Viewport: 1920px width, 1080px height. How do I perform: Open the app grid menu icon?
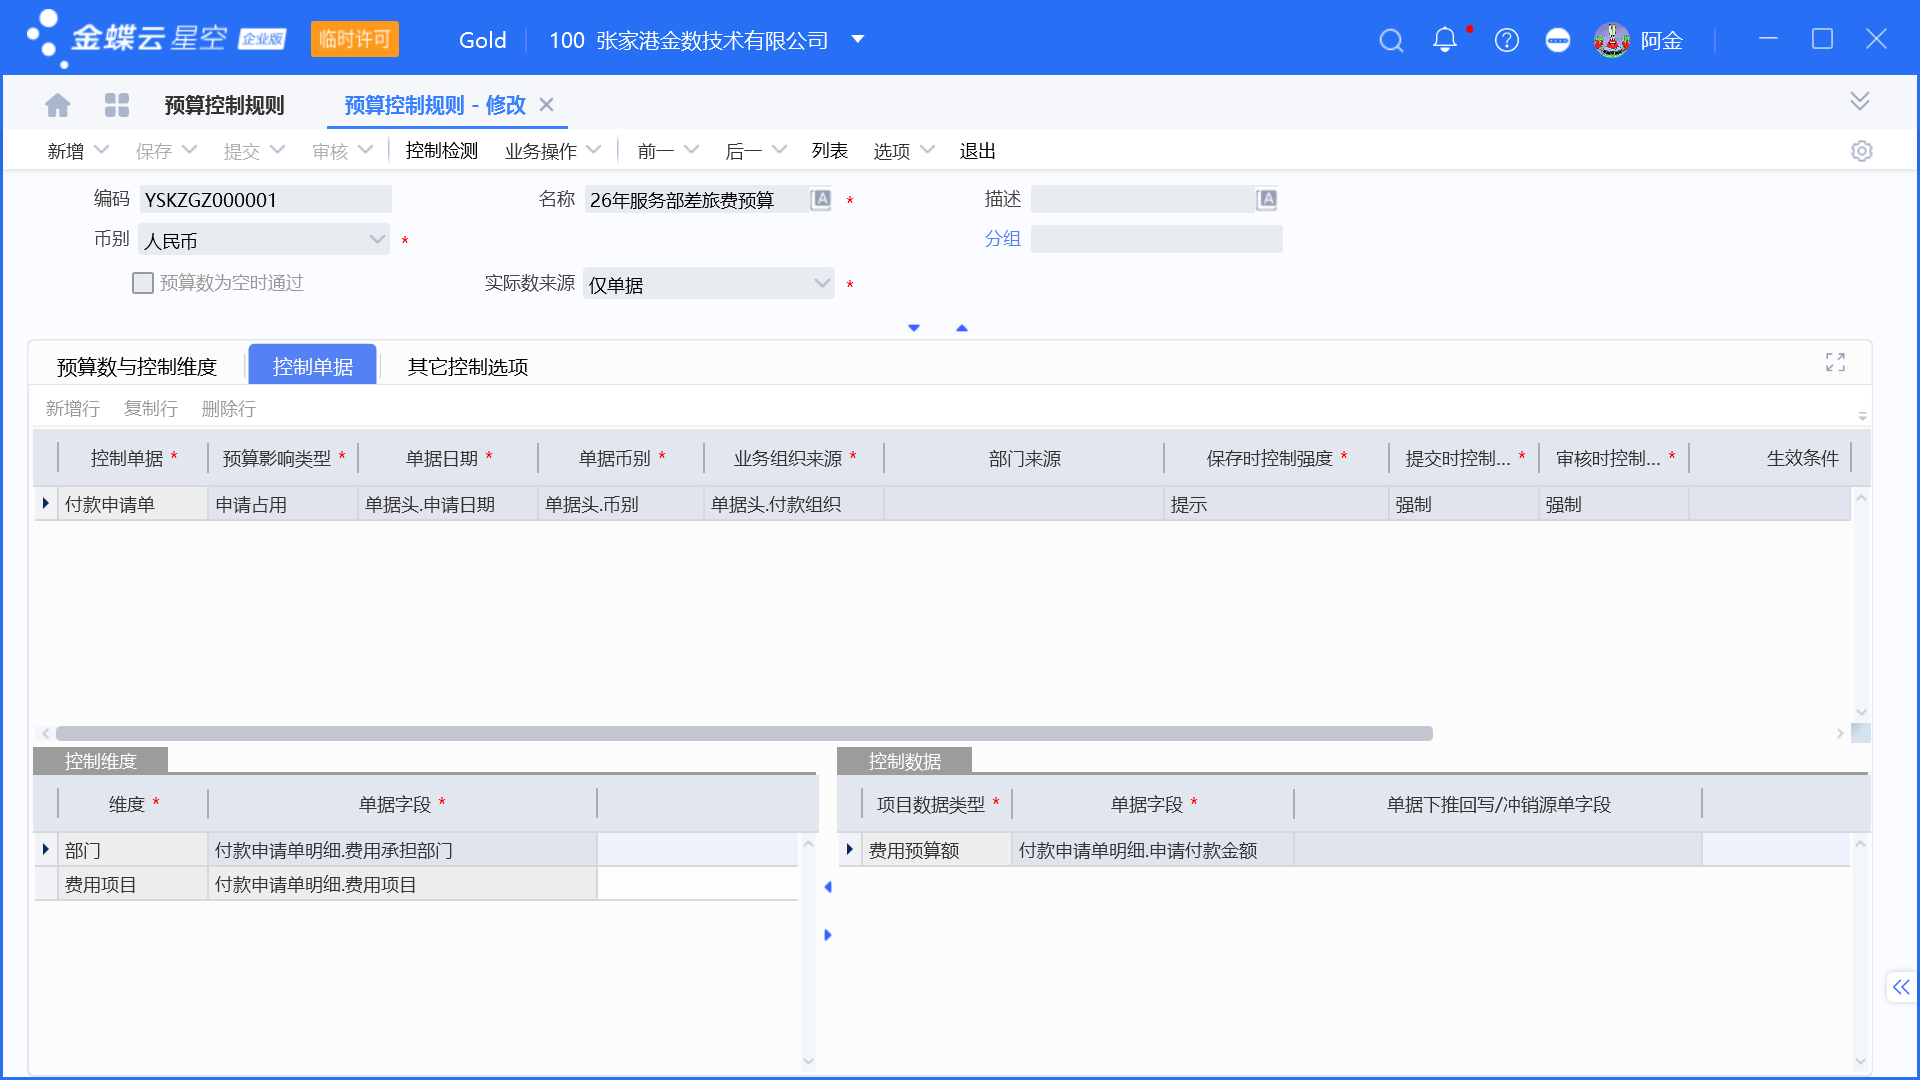point(117,105)
